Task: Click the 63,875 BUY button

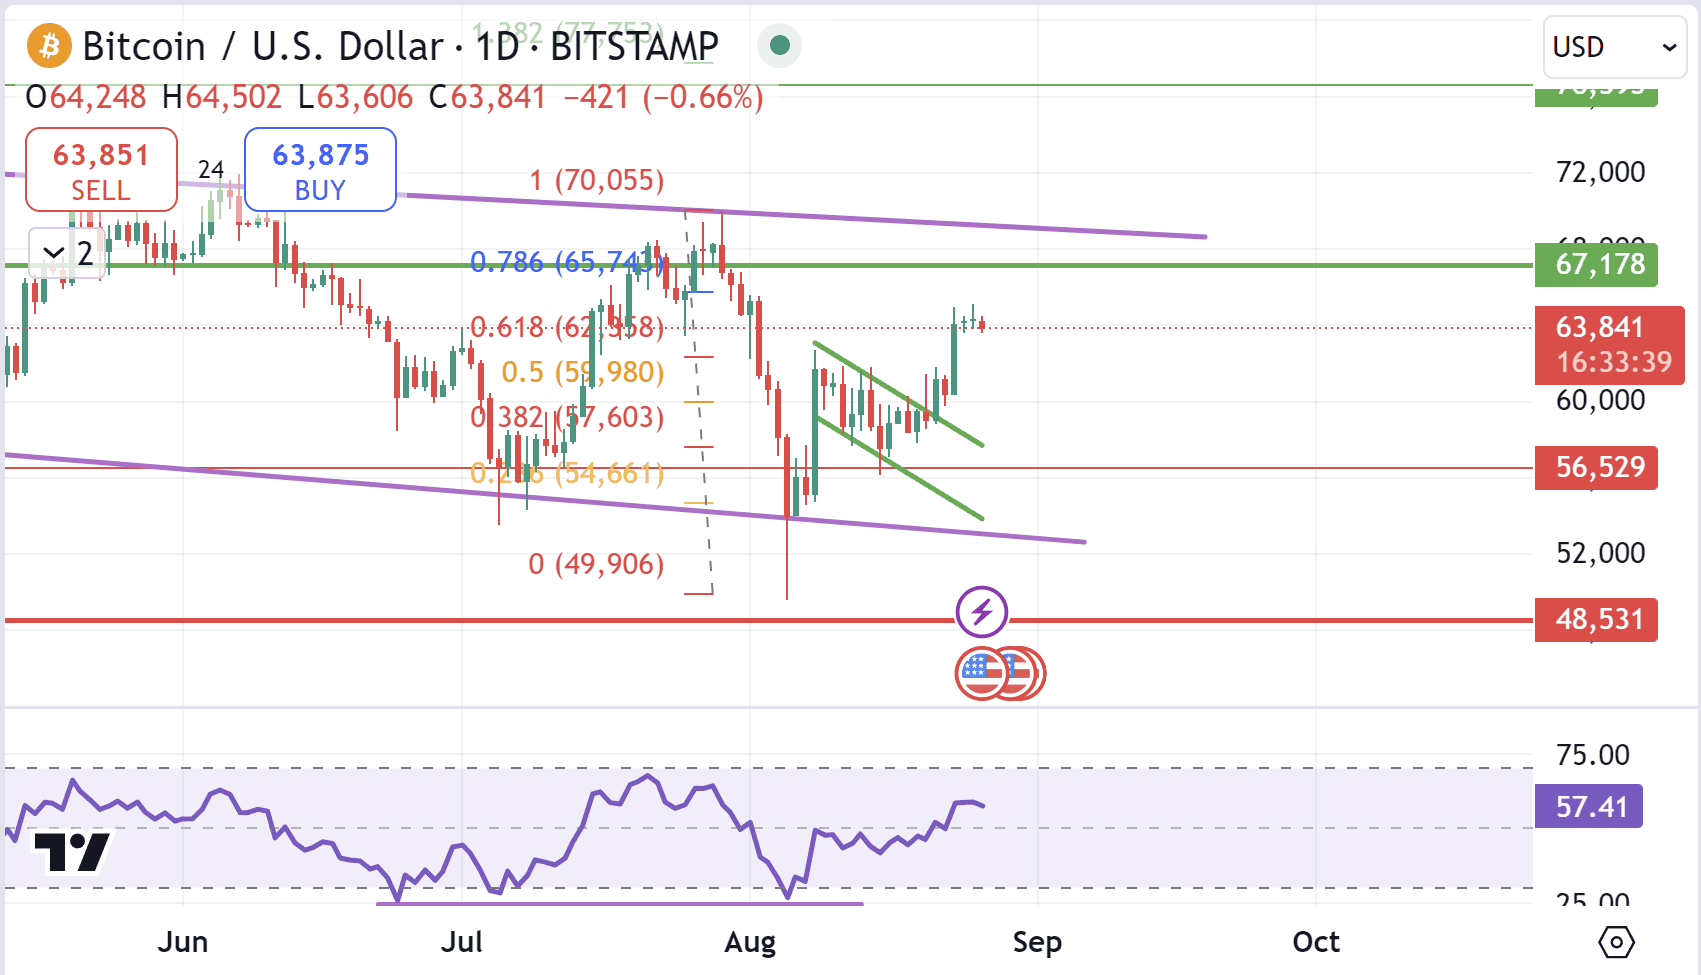Action: coord(320,170)
